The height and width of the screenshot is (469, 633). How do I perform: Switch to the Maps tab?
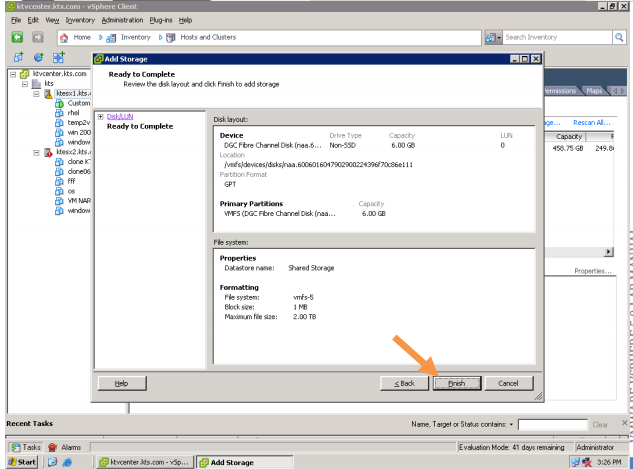pos(594,91)
